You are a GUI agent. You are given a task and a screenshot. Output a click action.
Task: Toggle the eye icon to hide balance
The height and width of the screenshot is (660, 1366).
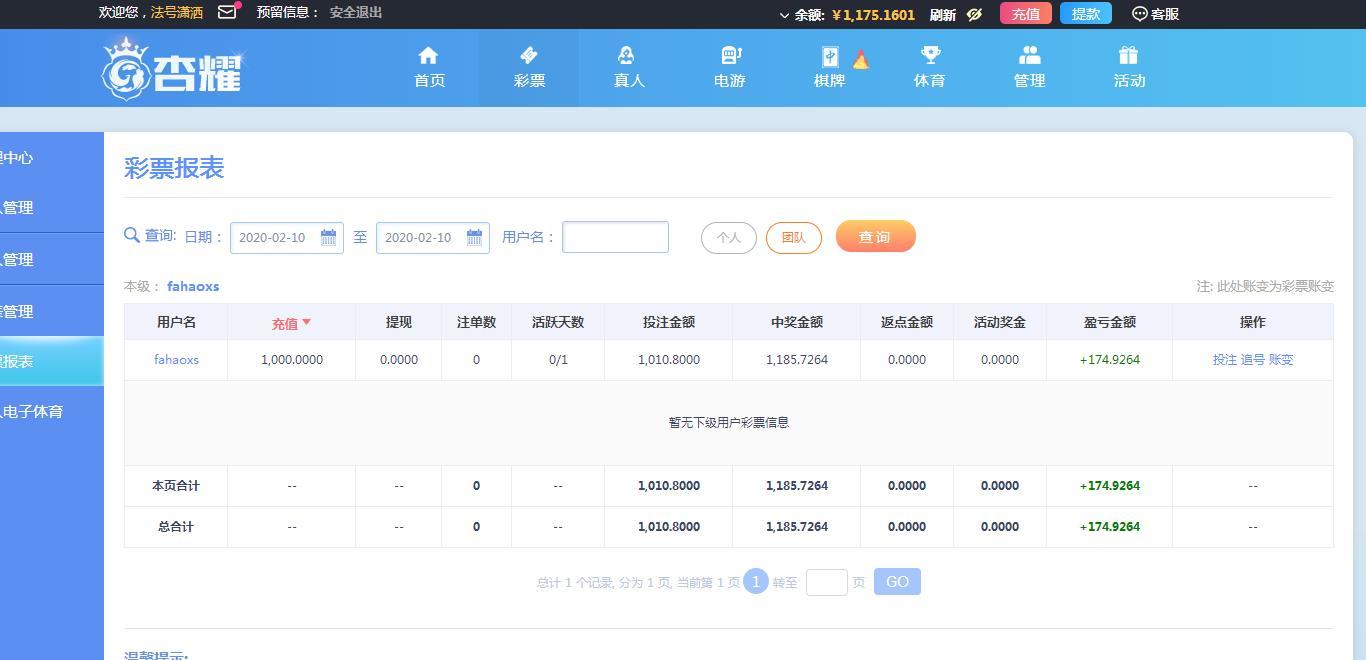[x=975, y=14]
